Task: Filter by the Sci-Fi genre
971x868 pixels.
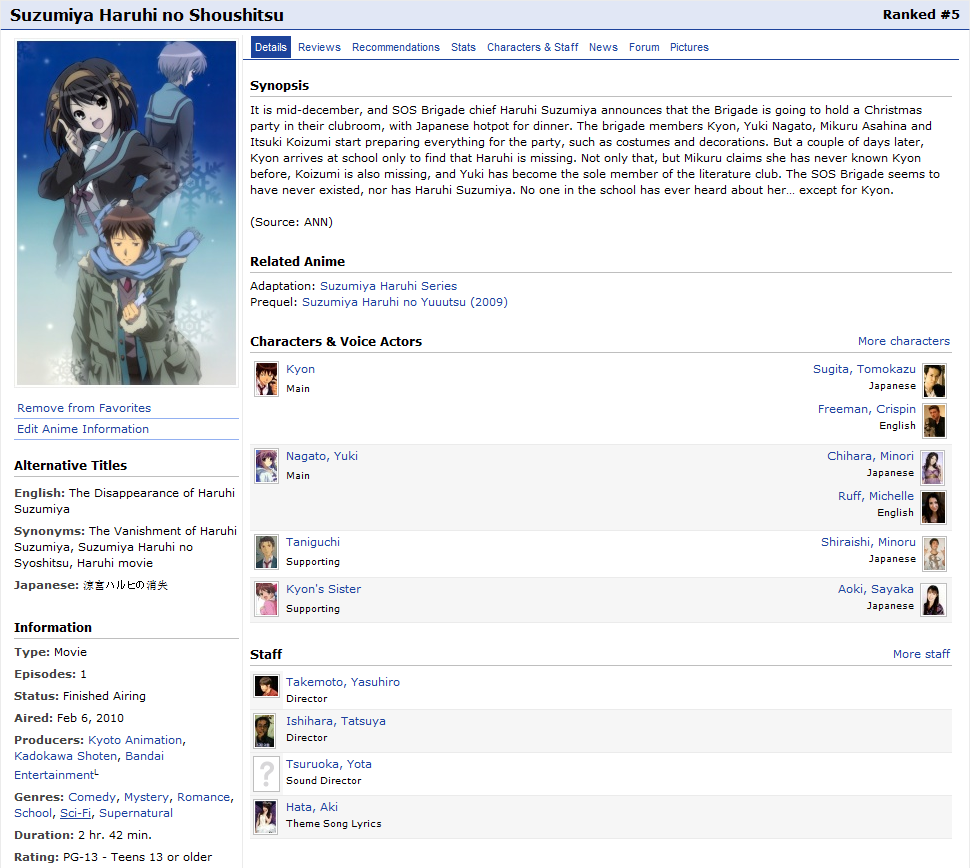Action: (76, 814)
